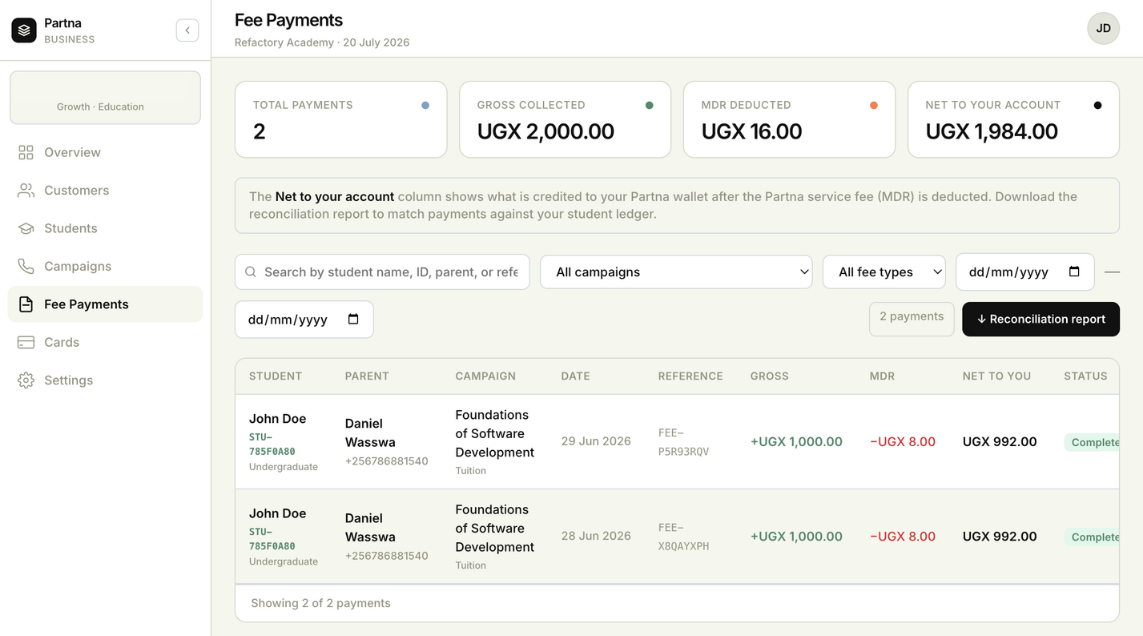Click the MDR column header
1143x636 pixels.
882,376
